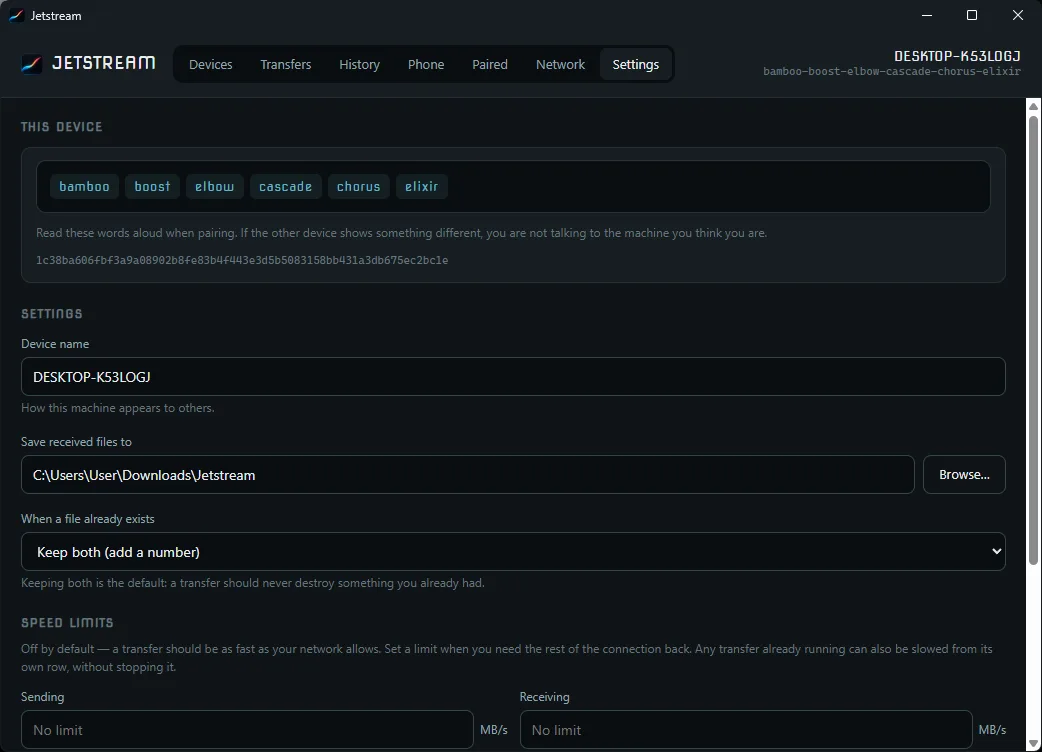Click the 'bamboo' pairing word chip
1042x752 pixels.
tap(84, 187)
